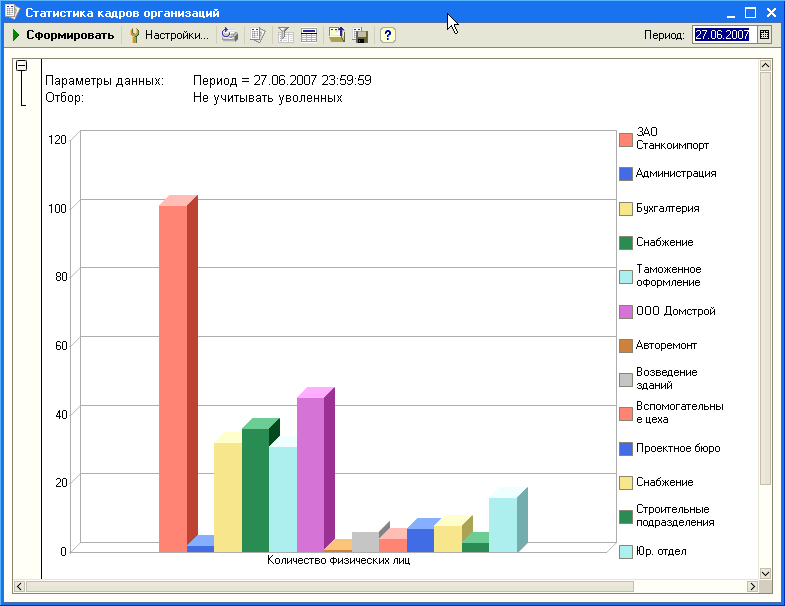Click the load settings folder icon
785x606 pixels.
(337, 35)
